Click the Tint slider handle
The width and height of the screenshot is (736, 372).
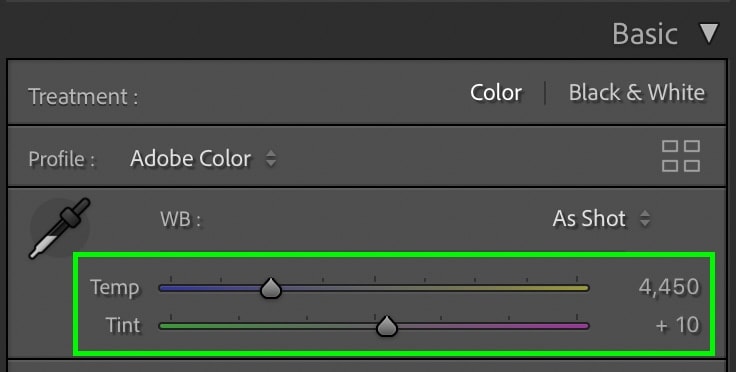[387, 326]
